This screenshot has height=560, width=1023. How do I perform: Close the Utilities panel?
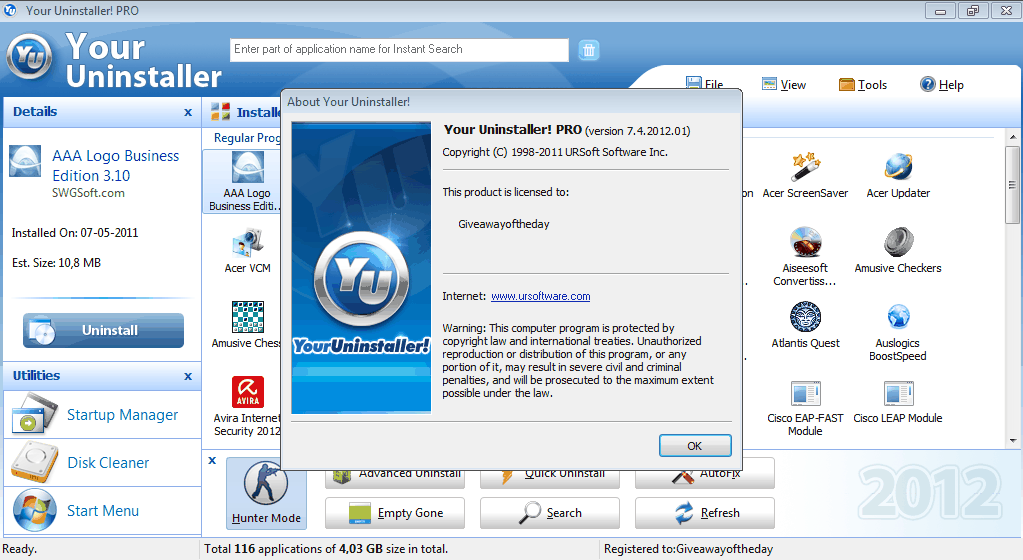188,376
